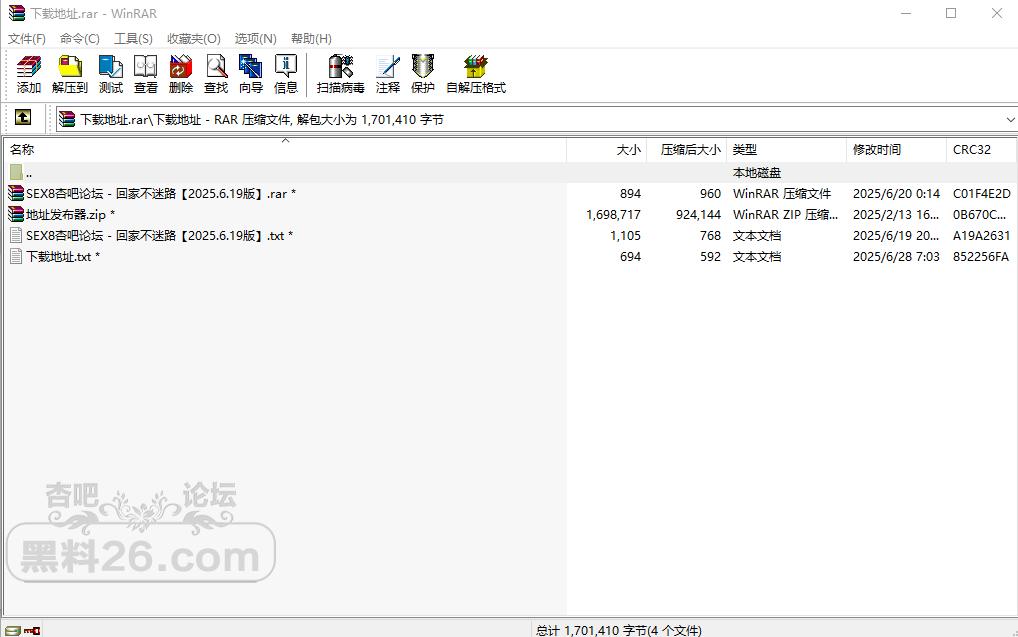Click the size value 1,698,717
This screenshot has height=637, width=1018.
614,214
